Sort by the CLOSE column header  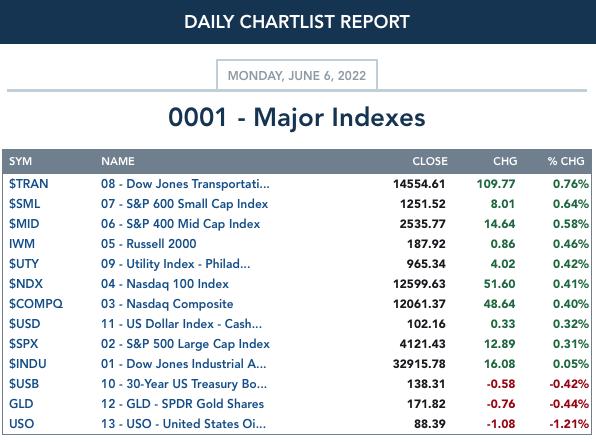click(430, 161)
